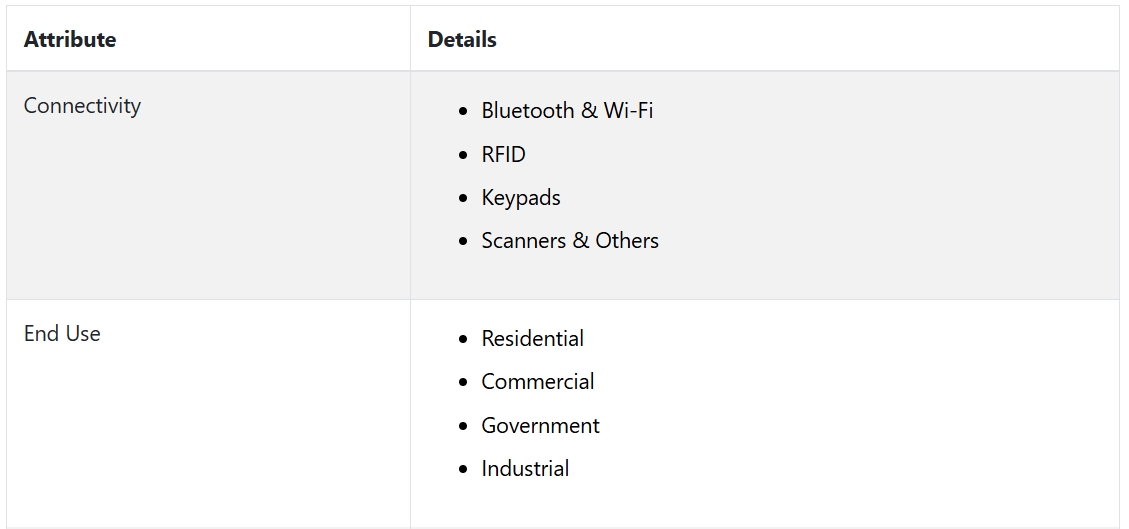Click the Industrial list item
The width and height of the screenshot is (1129, 529).
click(525, 469)
